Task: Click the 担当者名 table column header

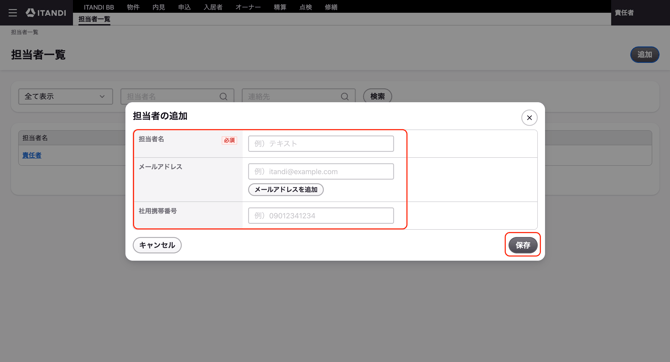Action: tap(35, 138)
